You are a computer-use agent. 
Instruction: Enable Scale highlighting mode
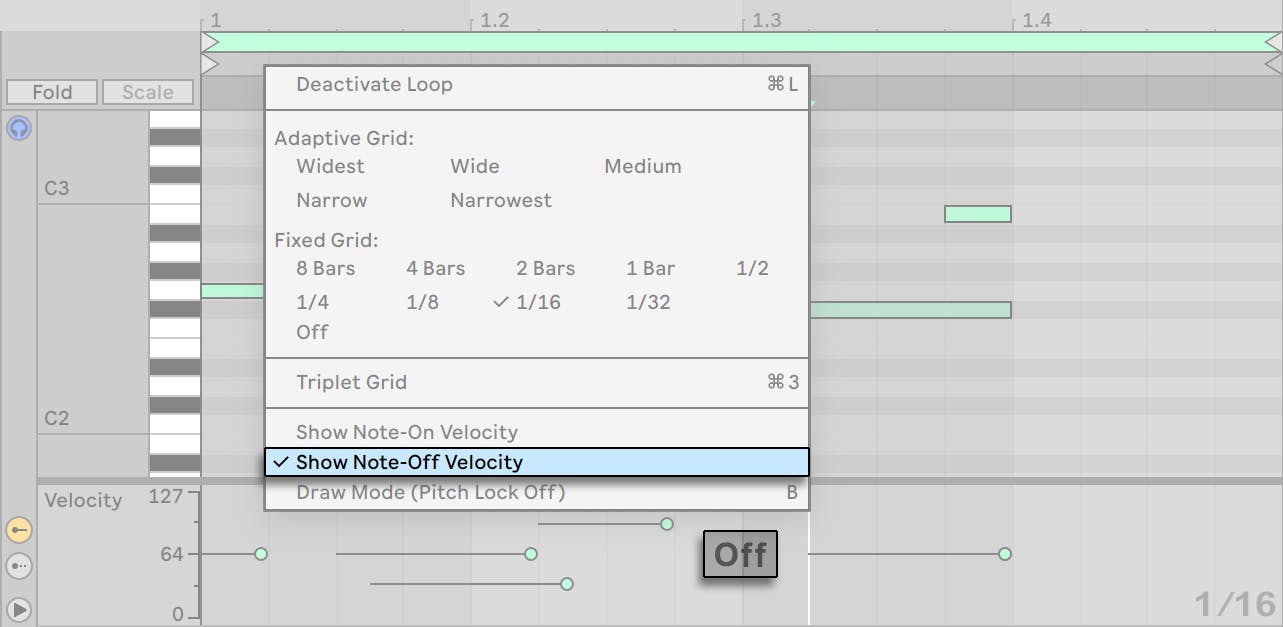click(x=147, y=92)
